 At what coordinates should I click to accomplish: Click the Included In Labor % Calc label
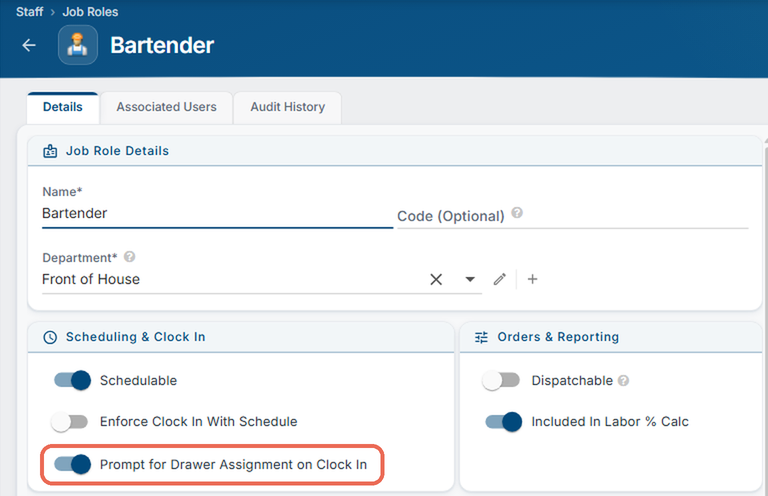610,422
